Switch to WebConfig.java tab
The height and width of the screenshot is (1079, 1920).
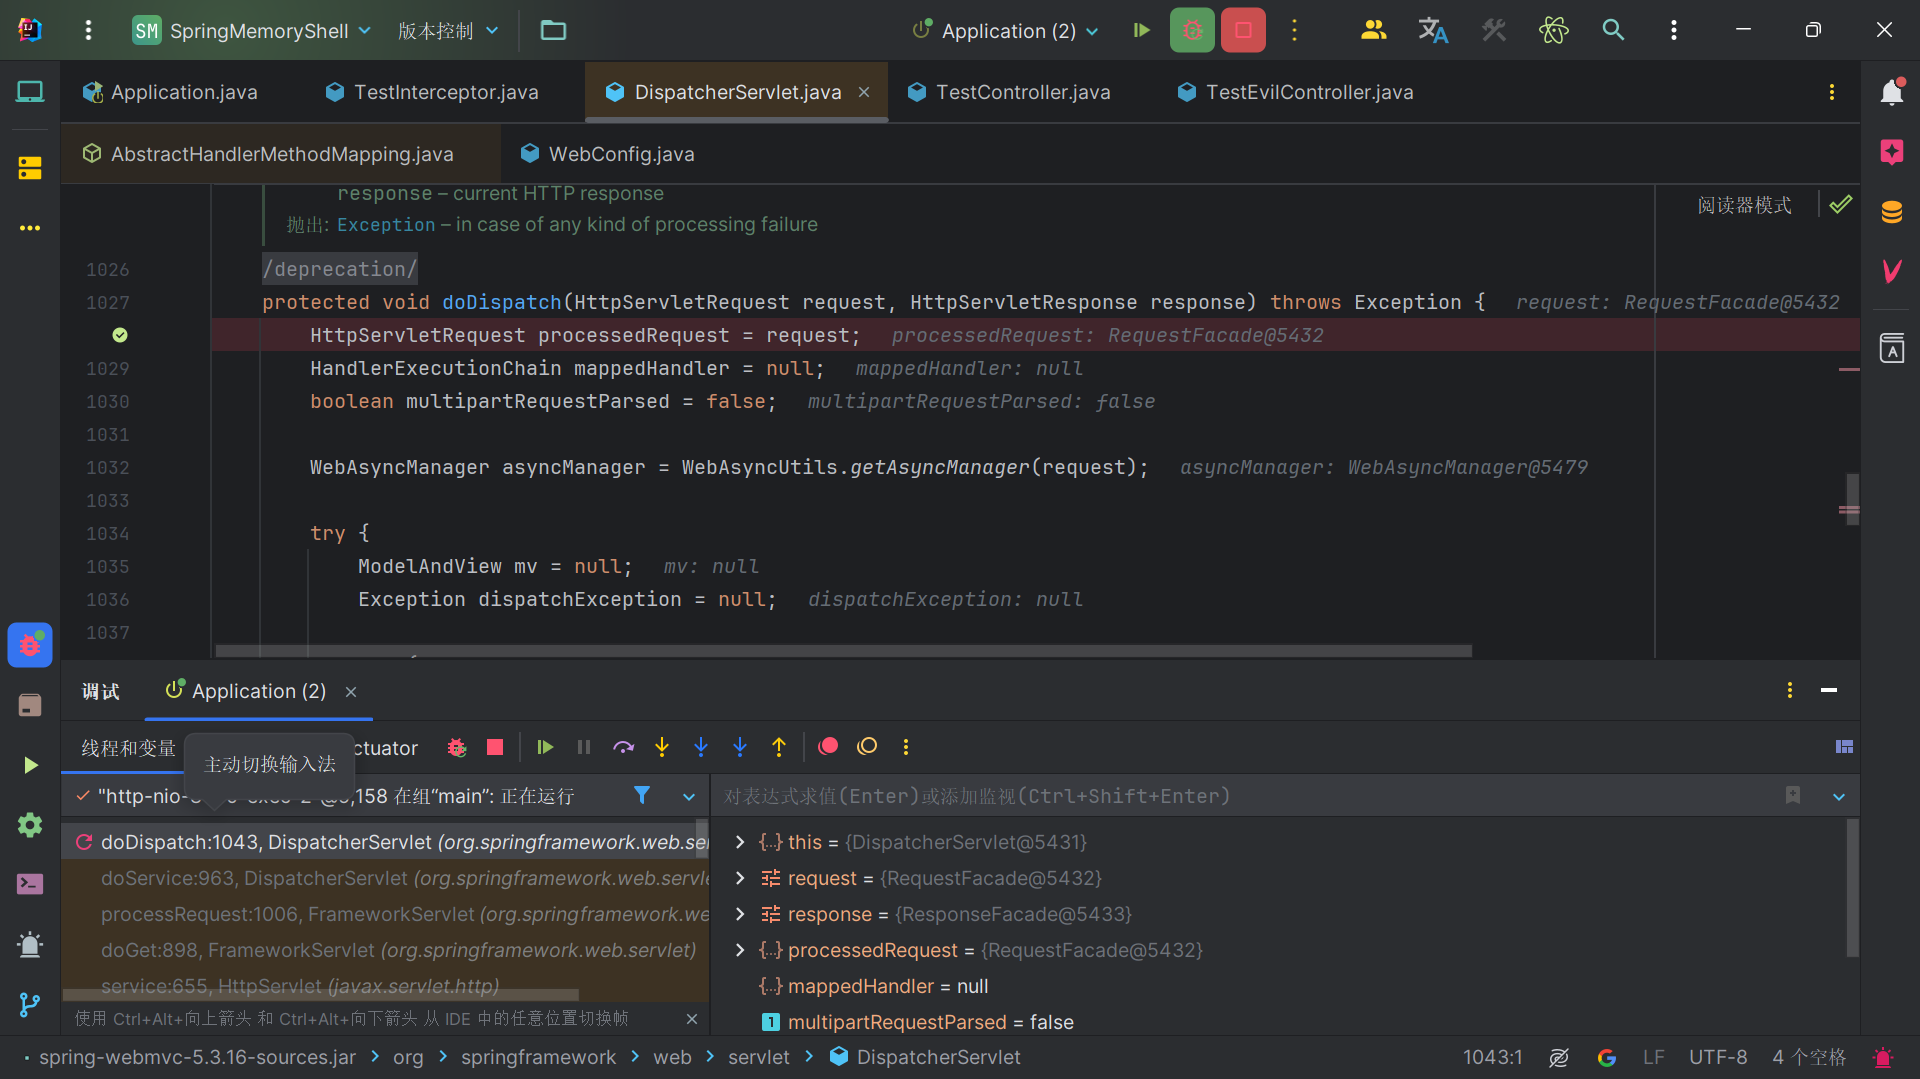click(608, 154)
